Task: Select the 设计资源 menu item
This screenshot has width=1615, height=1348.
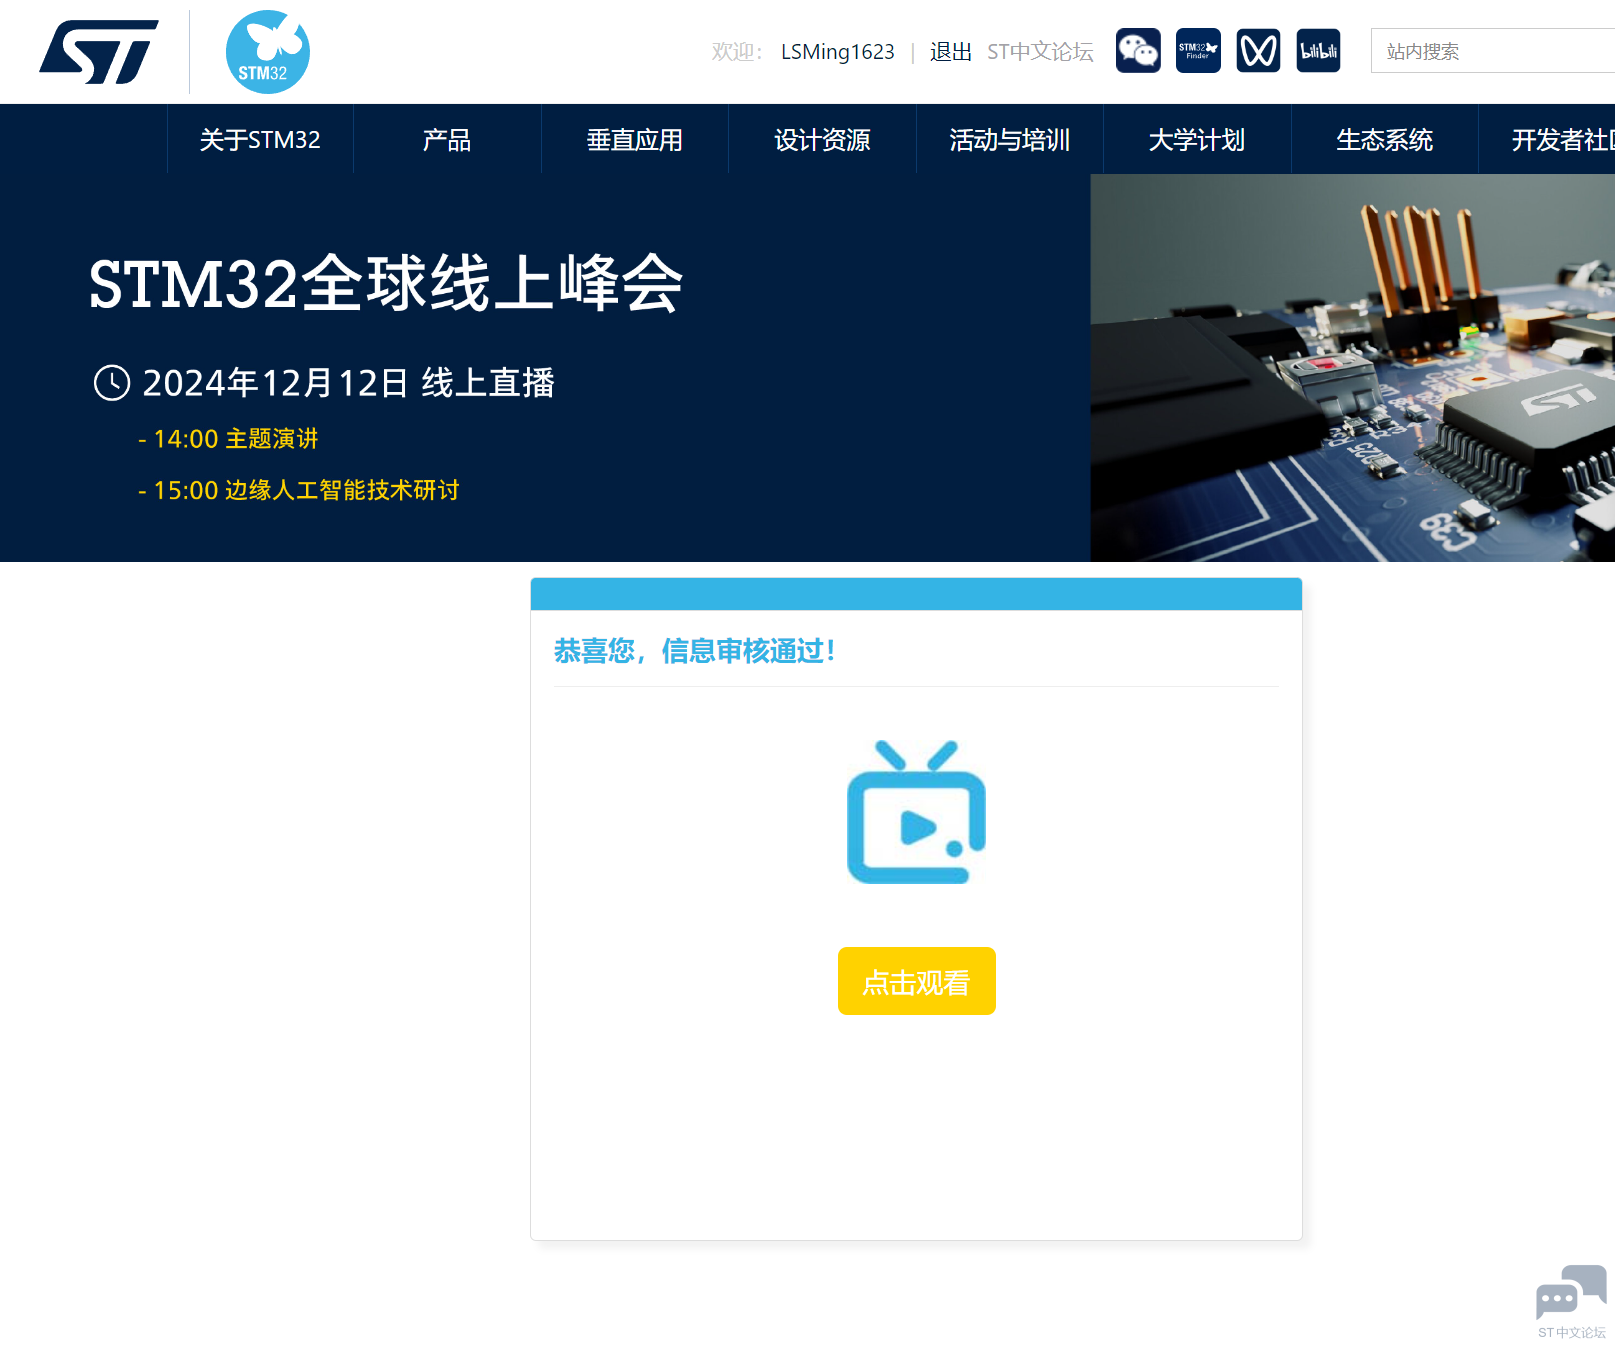Action: click(x=822, y=140)
